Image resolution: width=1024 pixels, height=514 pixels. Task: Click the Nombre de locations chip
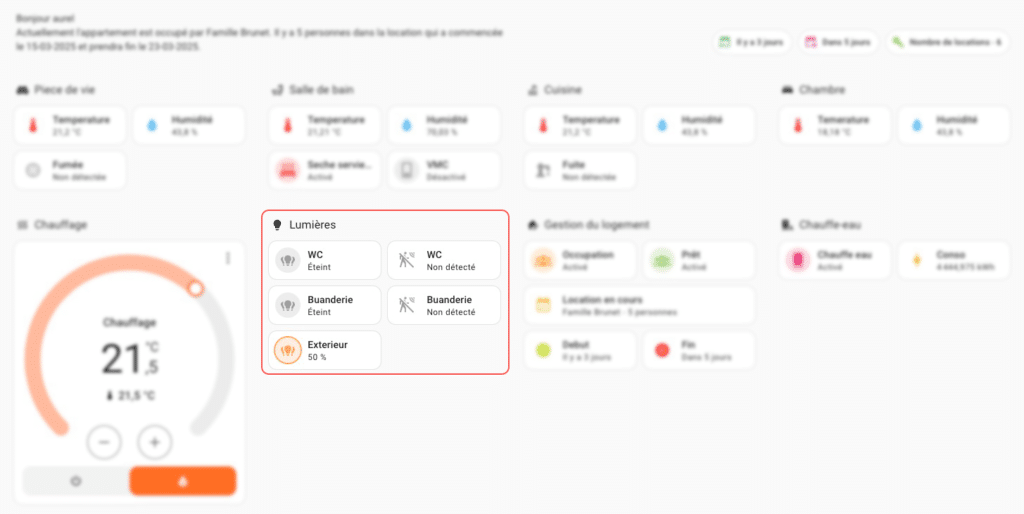pos(948,42)
